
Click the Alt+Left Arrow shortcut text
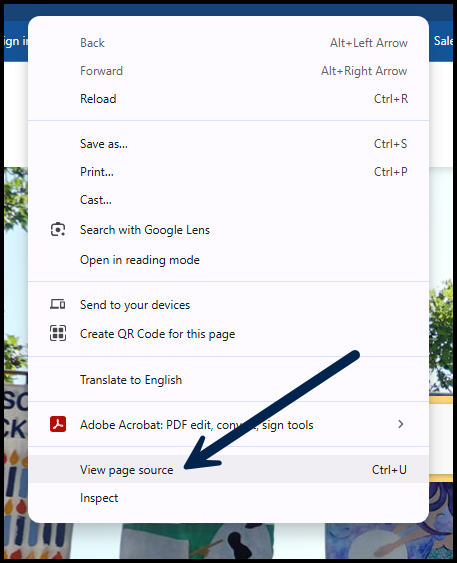tap(369, 43)
